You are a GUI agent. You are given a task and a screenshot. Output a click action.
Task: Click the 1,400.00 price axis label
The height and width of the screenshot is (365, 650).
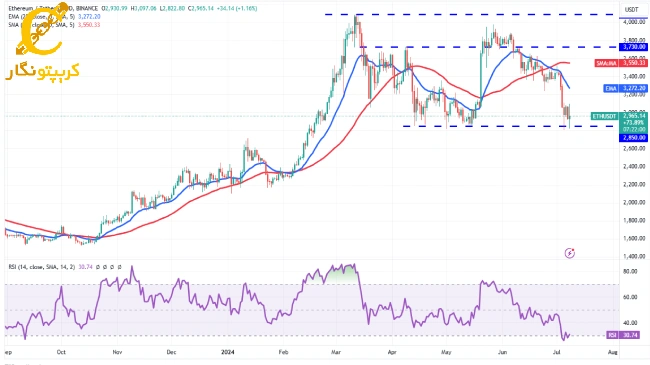click(634, 256)
